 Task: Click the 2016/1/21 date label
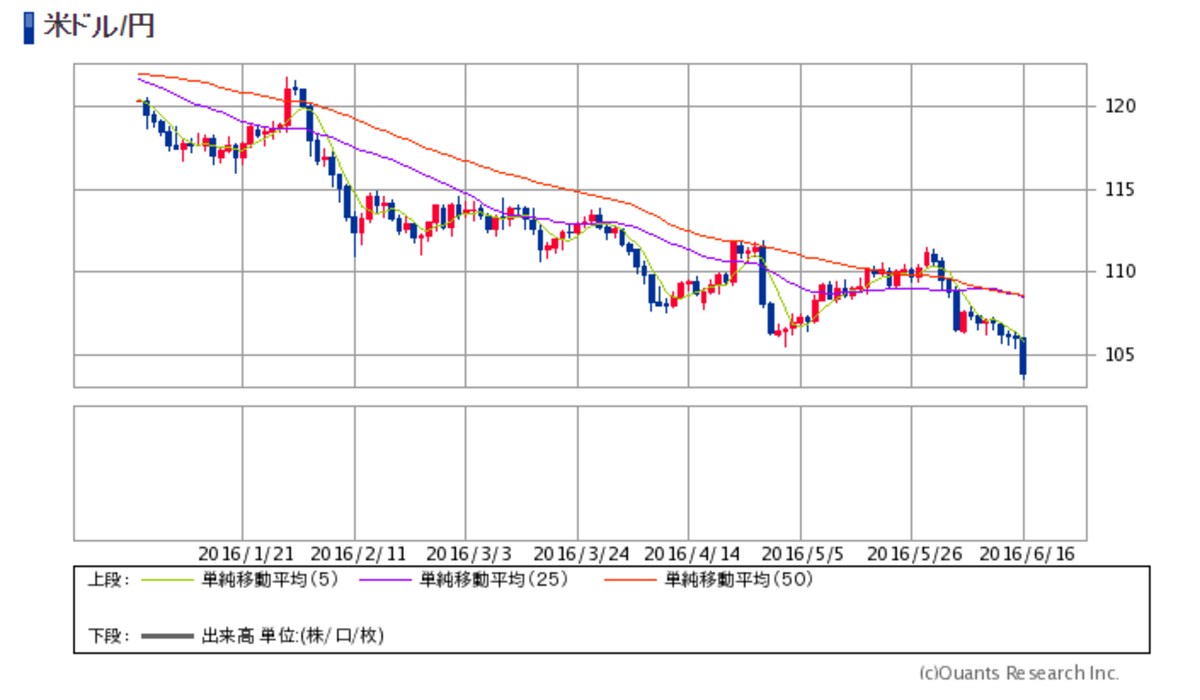[246, 553]
